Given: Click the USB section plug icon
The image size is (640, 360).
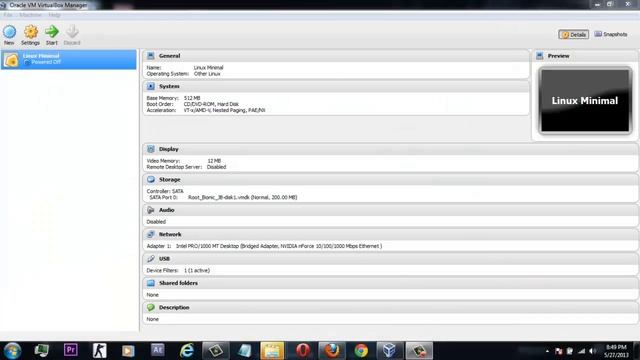Looking at the screenshot, I should coord(151,259).
